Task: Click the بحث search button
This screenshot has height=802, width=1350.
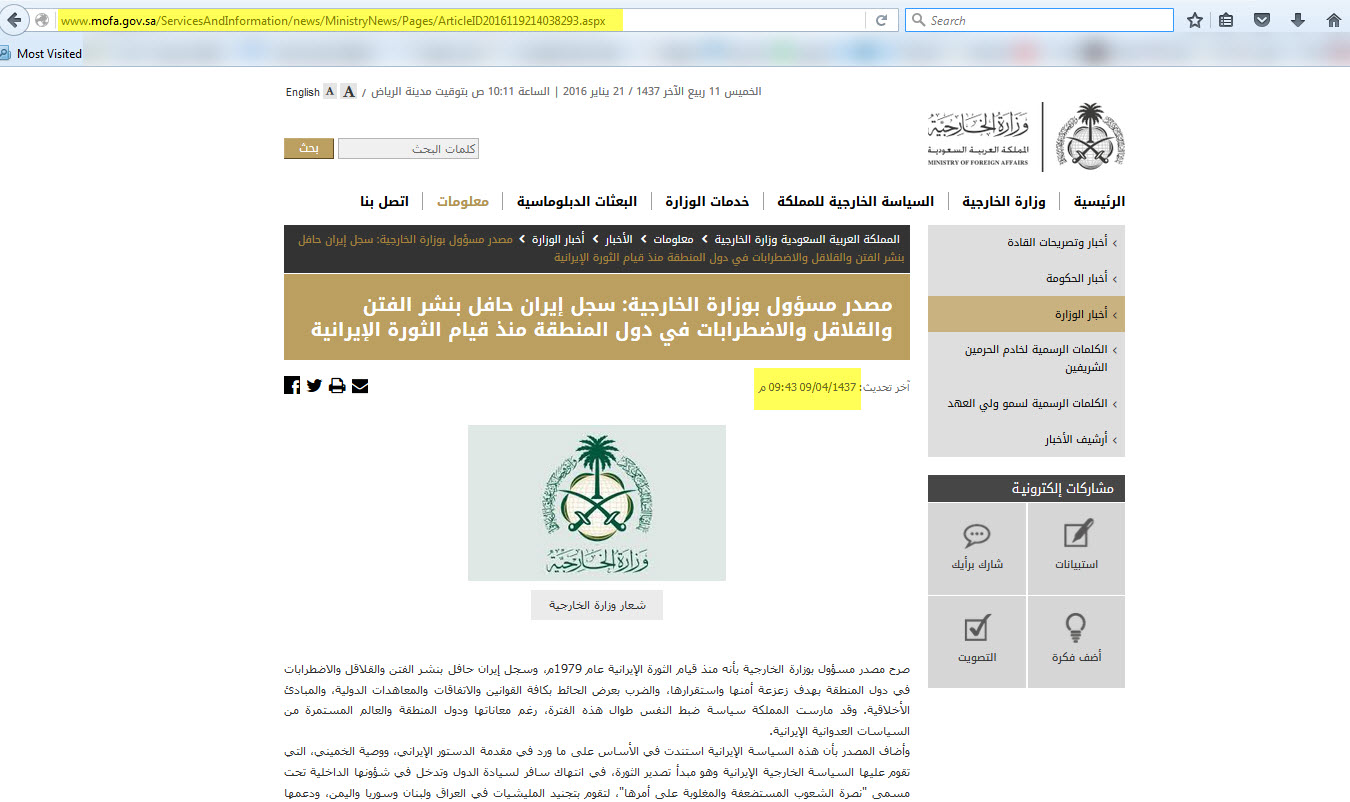Action: pyautogui.click(x=308, y=149)
